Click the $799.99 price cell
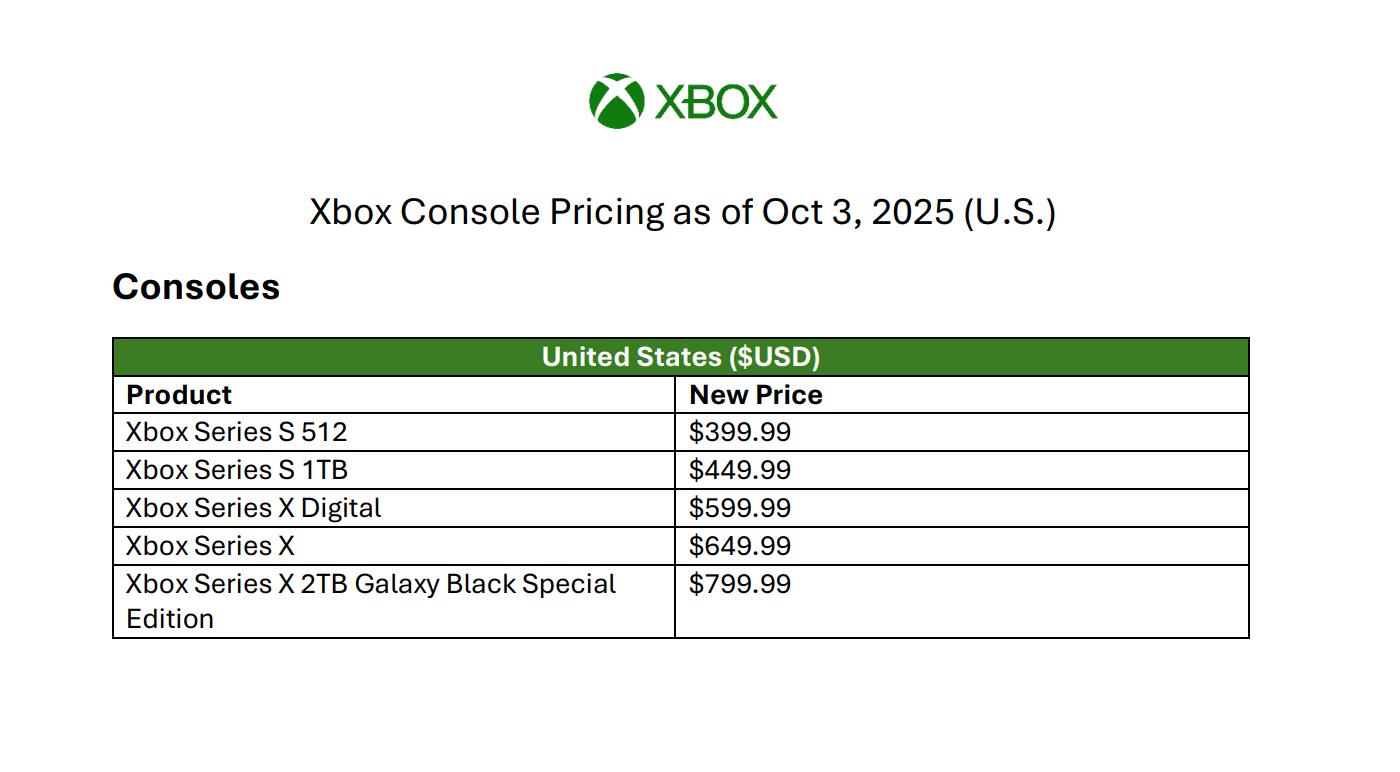1400x772 pixels. tap(740, 584)
